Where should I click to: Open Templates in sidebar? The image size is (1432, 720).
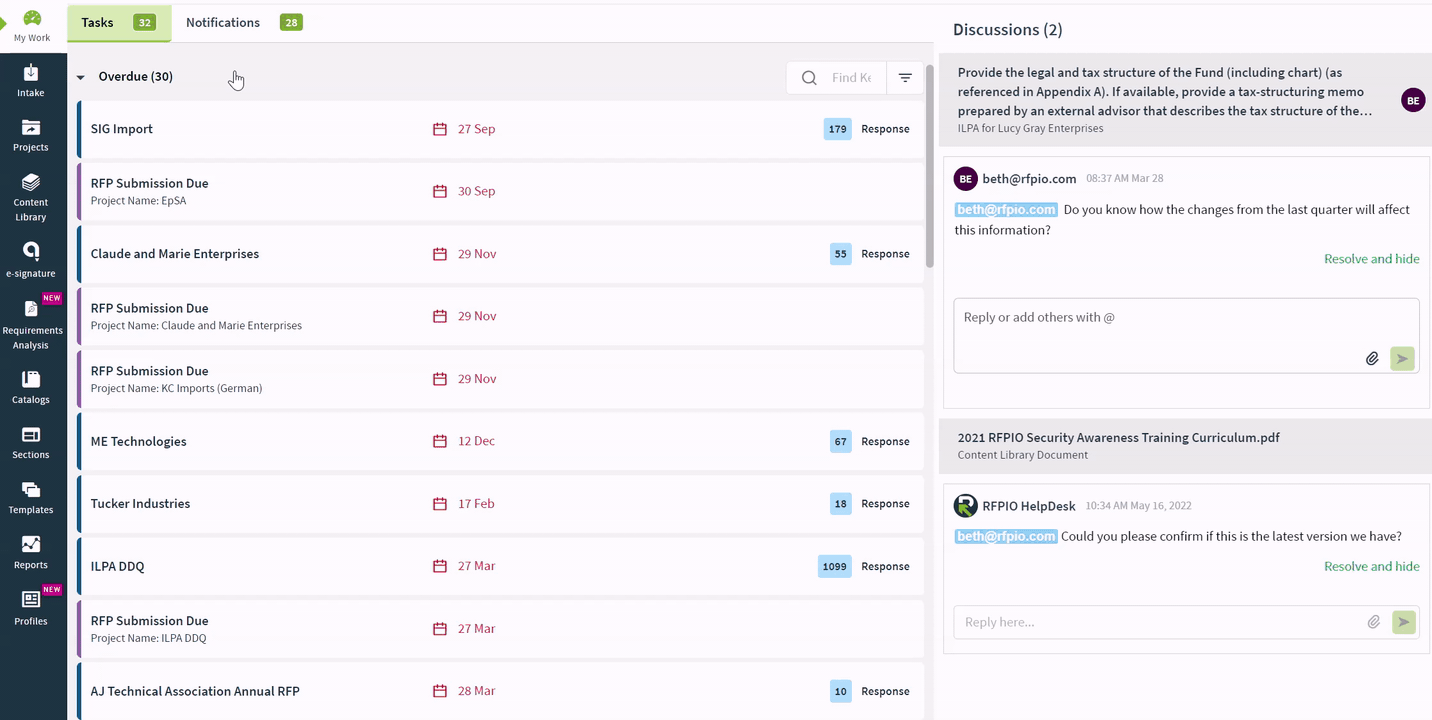pyautogui.click(x=31, y=498)
